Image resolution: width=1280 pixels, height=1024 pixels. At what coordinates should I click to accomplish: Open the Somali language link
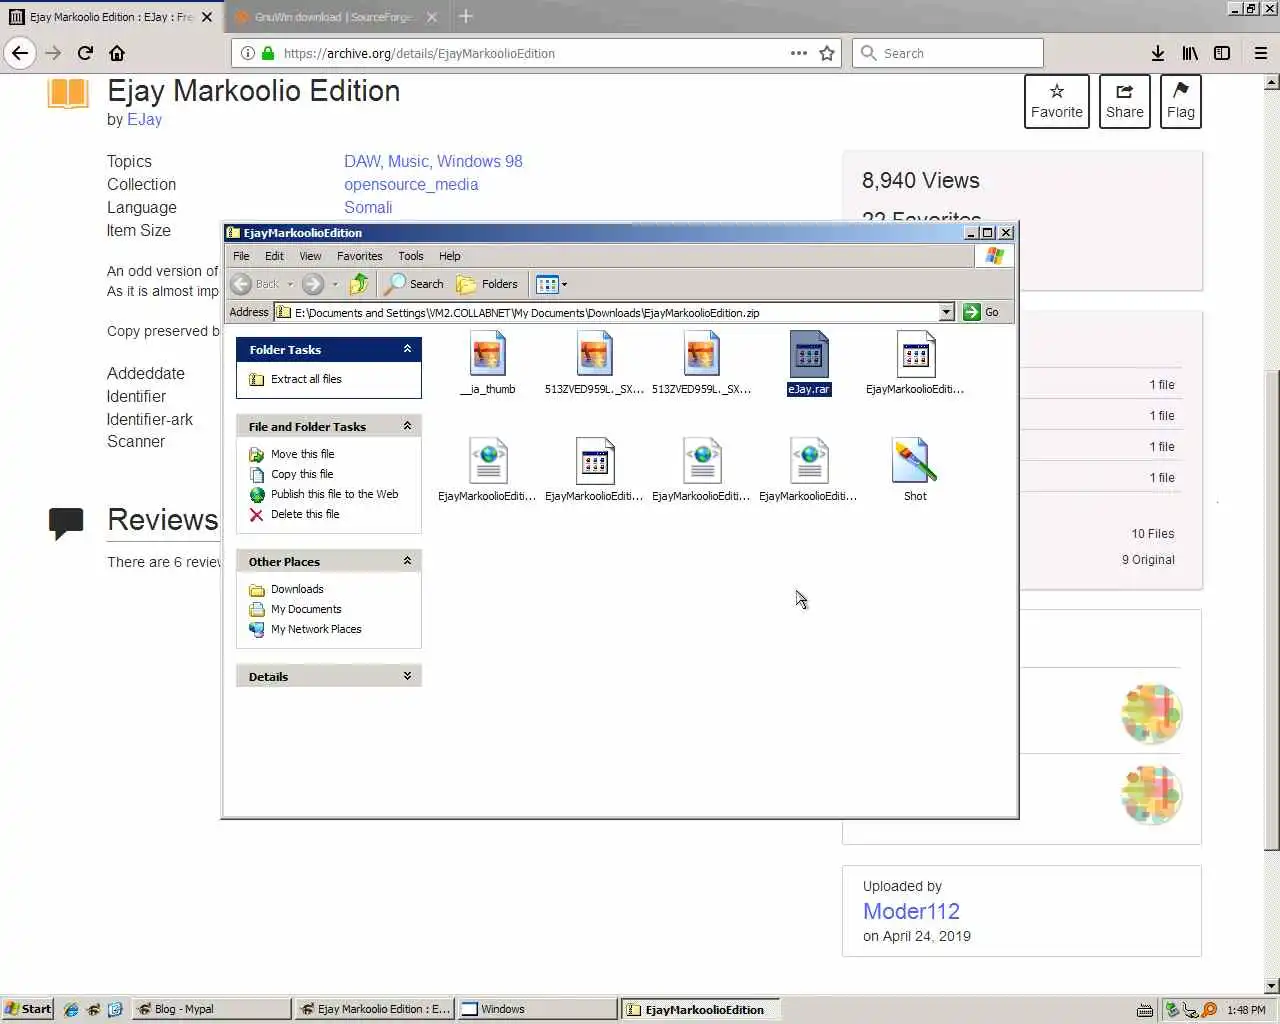[368, 207]
